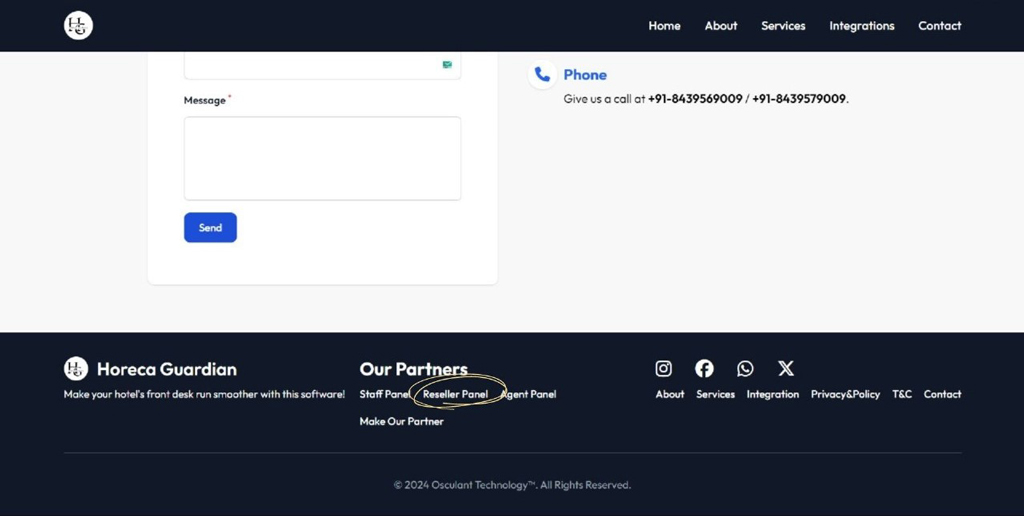Visit the Agent Panel link

pyautogui.click(x=530, y=394)
